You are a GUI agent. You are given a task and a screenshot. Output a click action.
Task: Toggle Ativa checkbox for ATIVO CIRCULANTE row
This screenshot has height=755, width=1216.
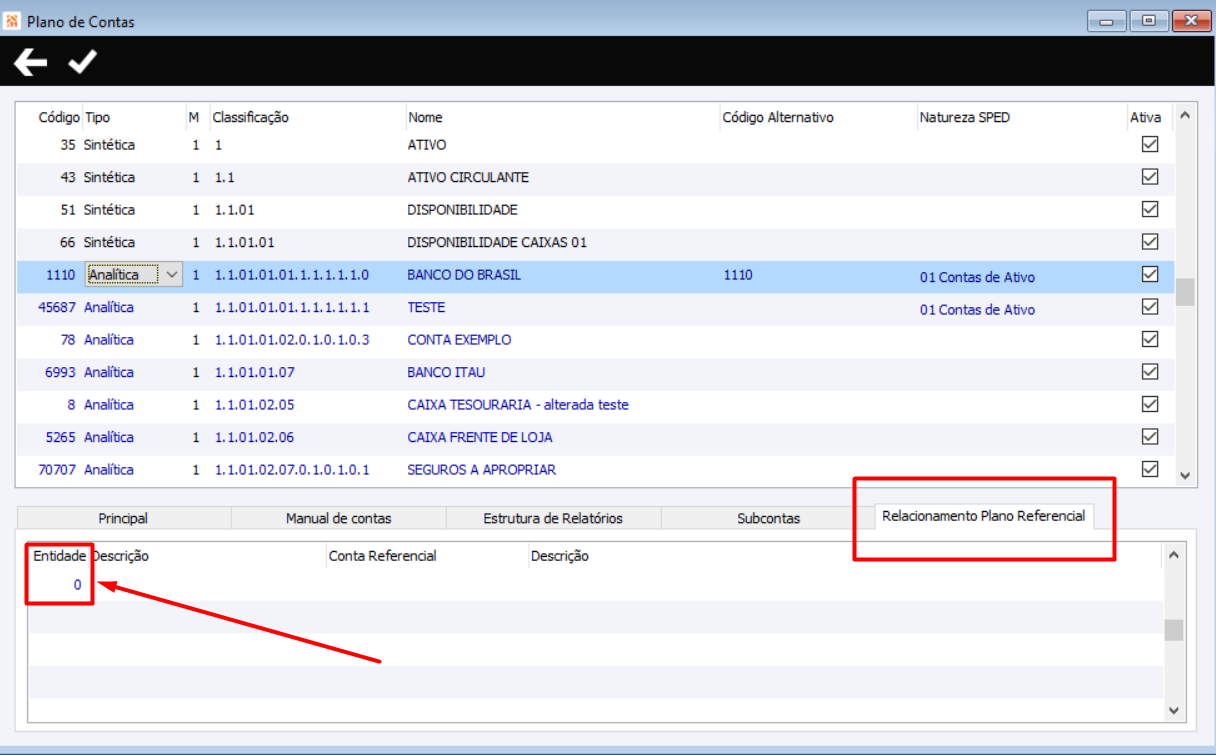coord(1150,177)
